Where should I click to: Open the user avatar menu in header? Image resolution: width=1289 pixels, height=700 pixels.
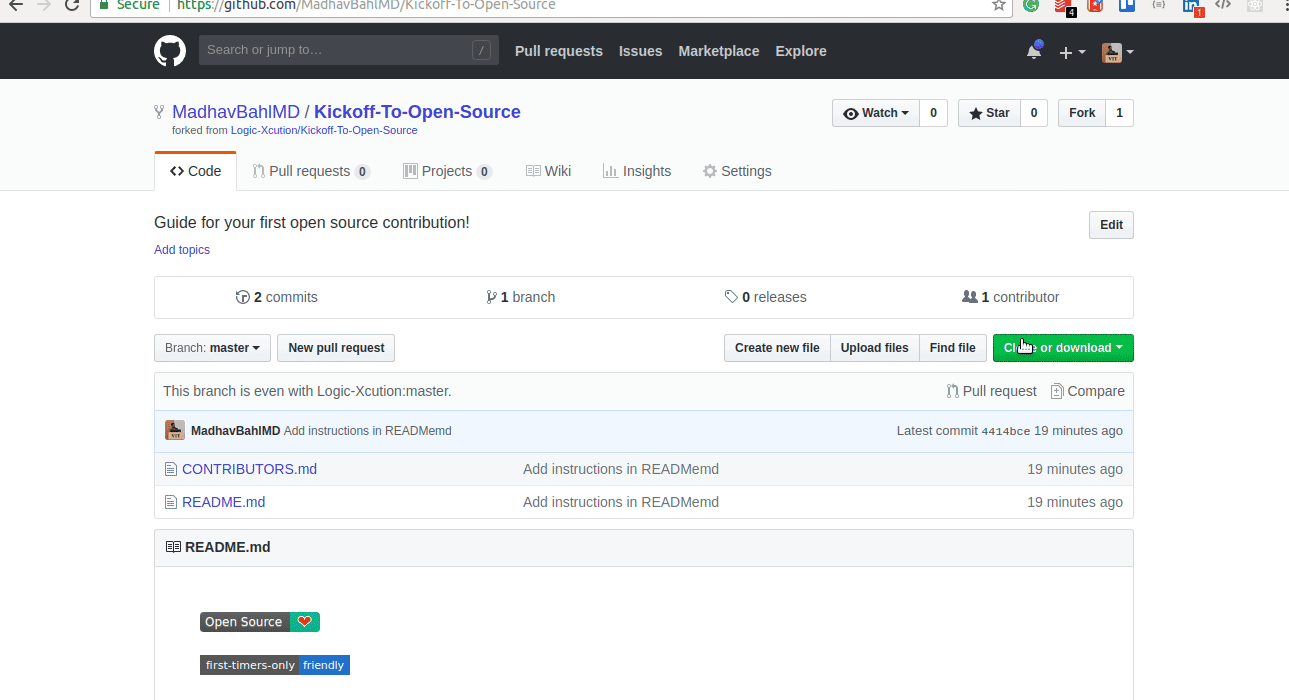point(1117,52)
